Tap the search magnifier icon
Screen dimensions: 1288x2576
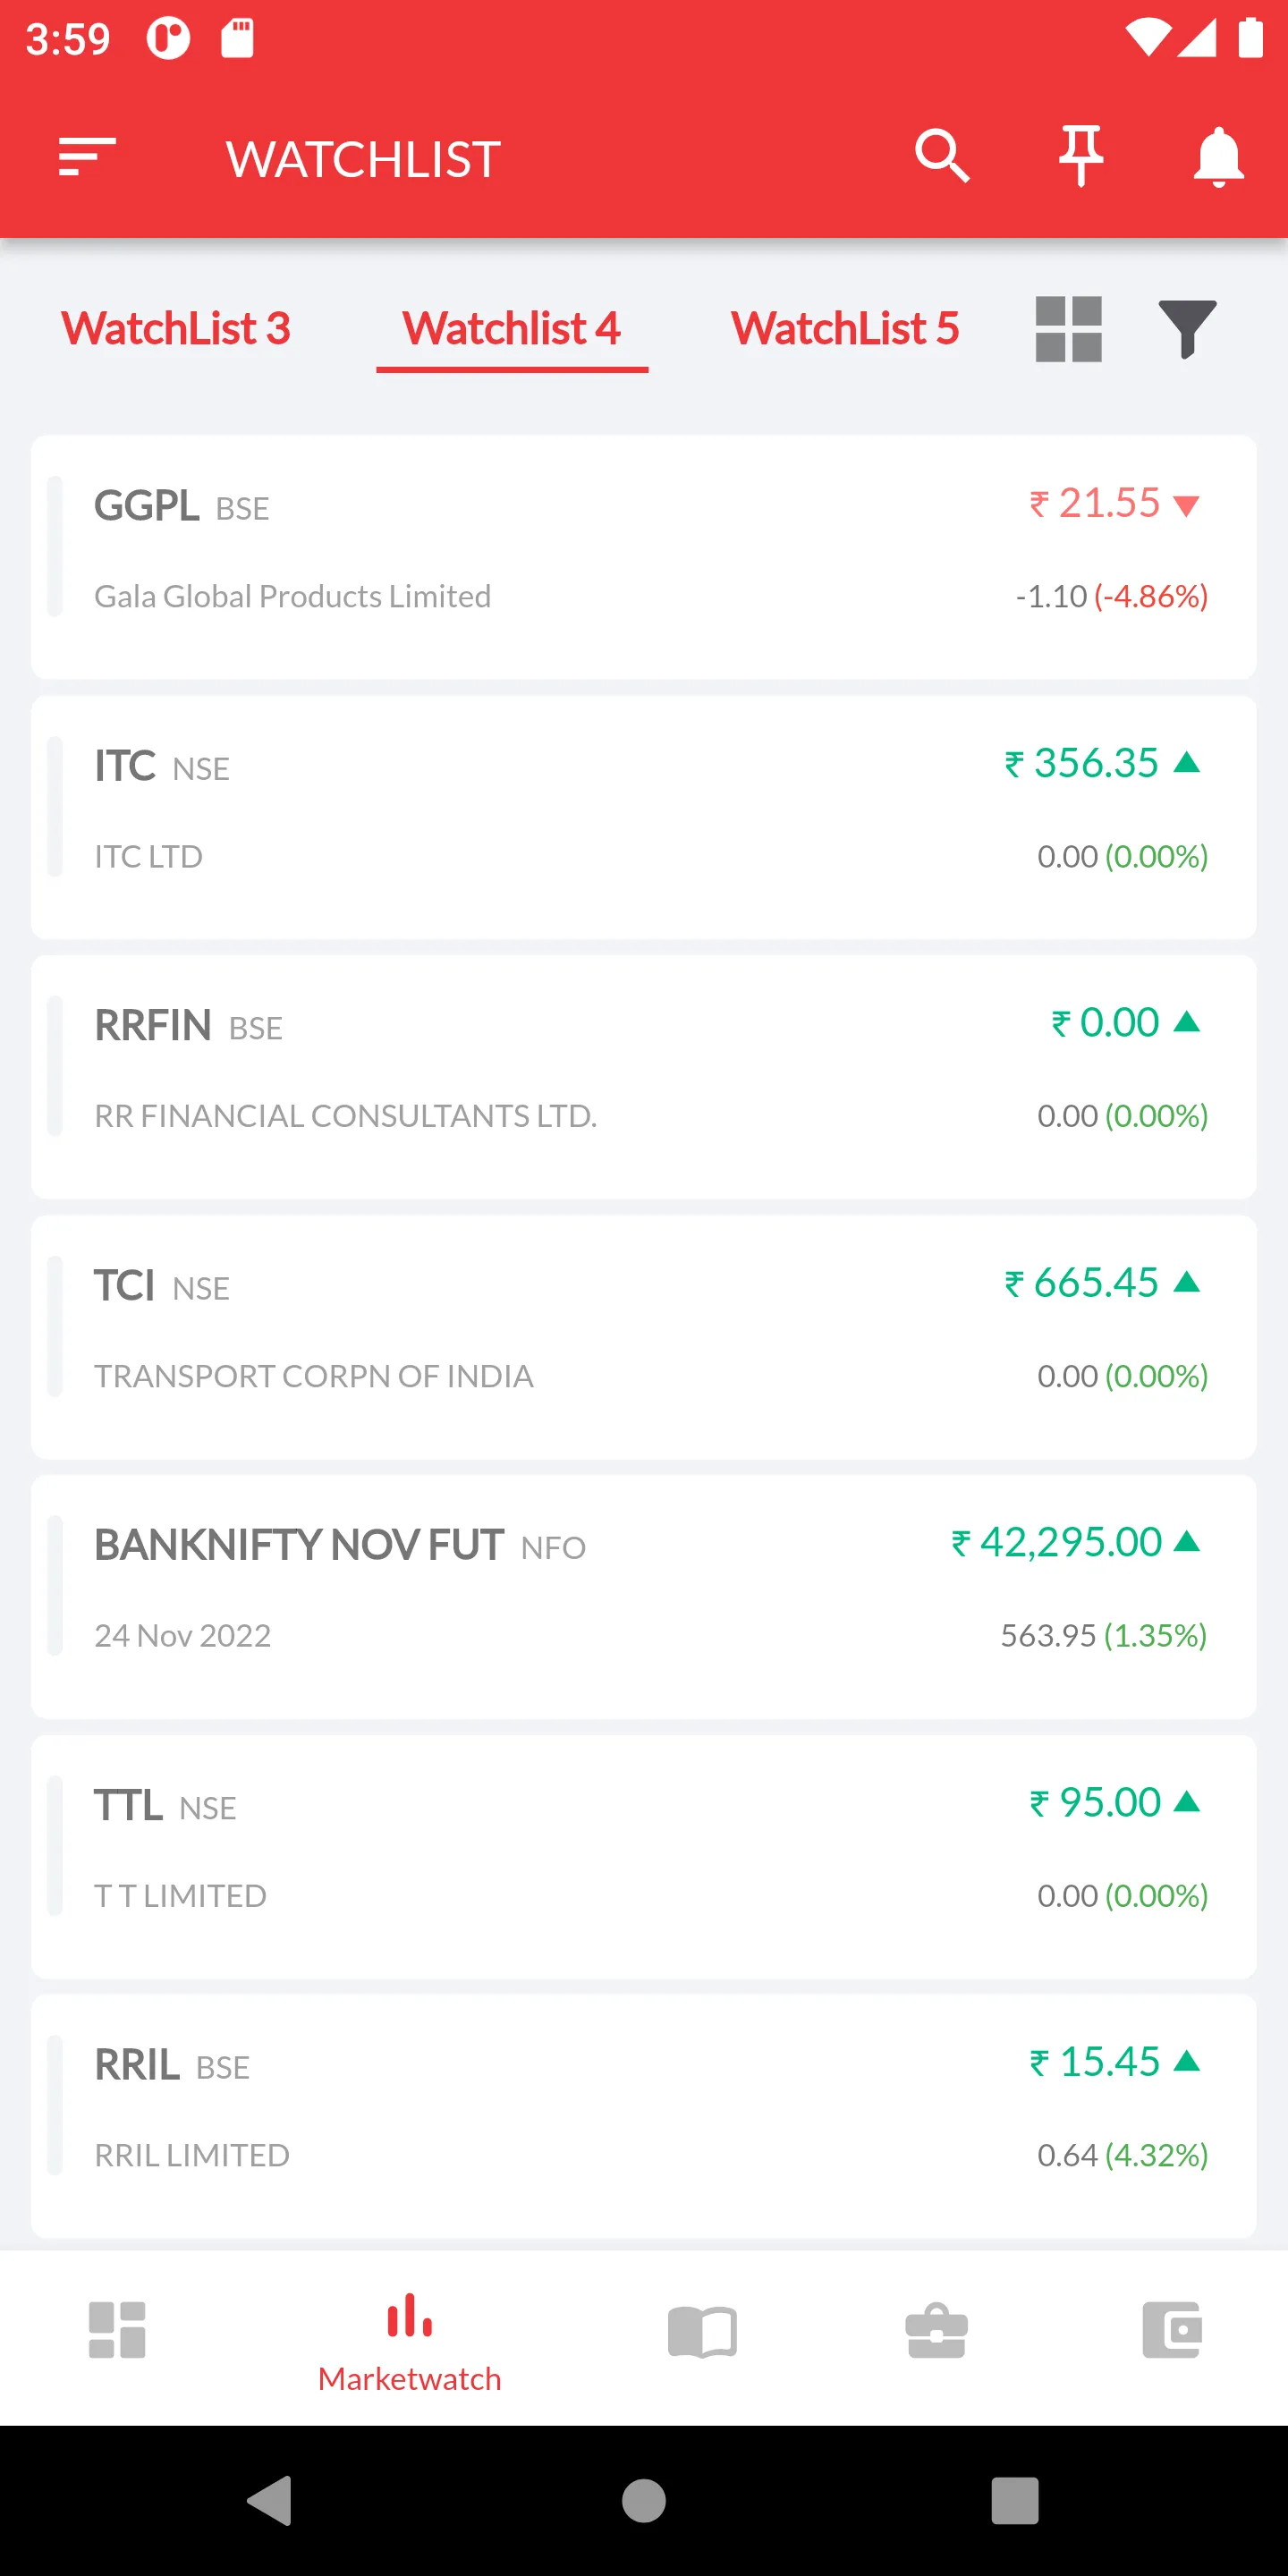(x=941, y=156)
